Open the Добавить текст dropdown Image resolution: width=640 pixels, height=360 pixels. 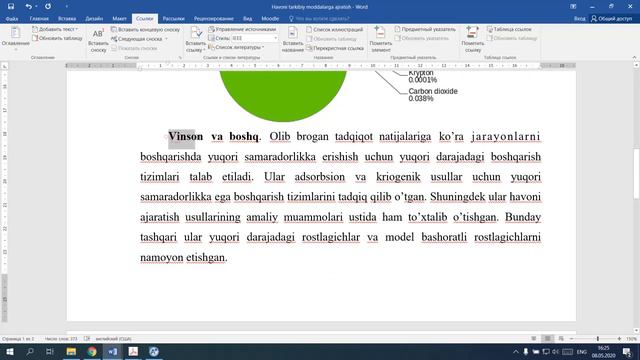pyautogui.click(x=55, y=29)
